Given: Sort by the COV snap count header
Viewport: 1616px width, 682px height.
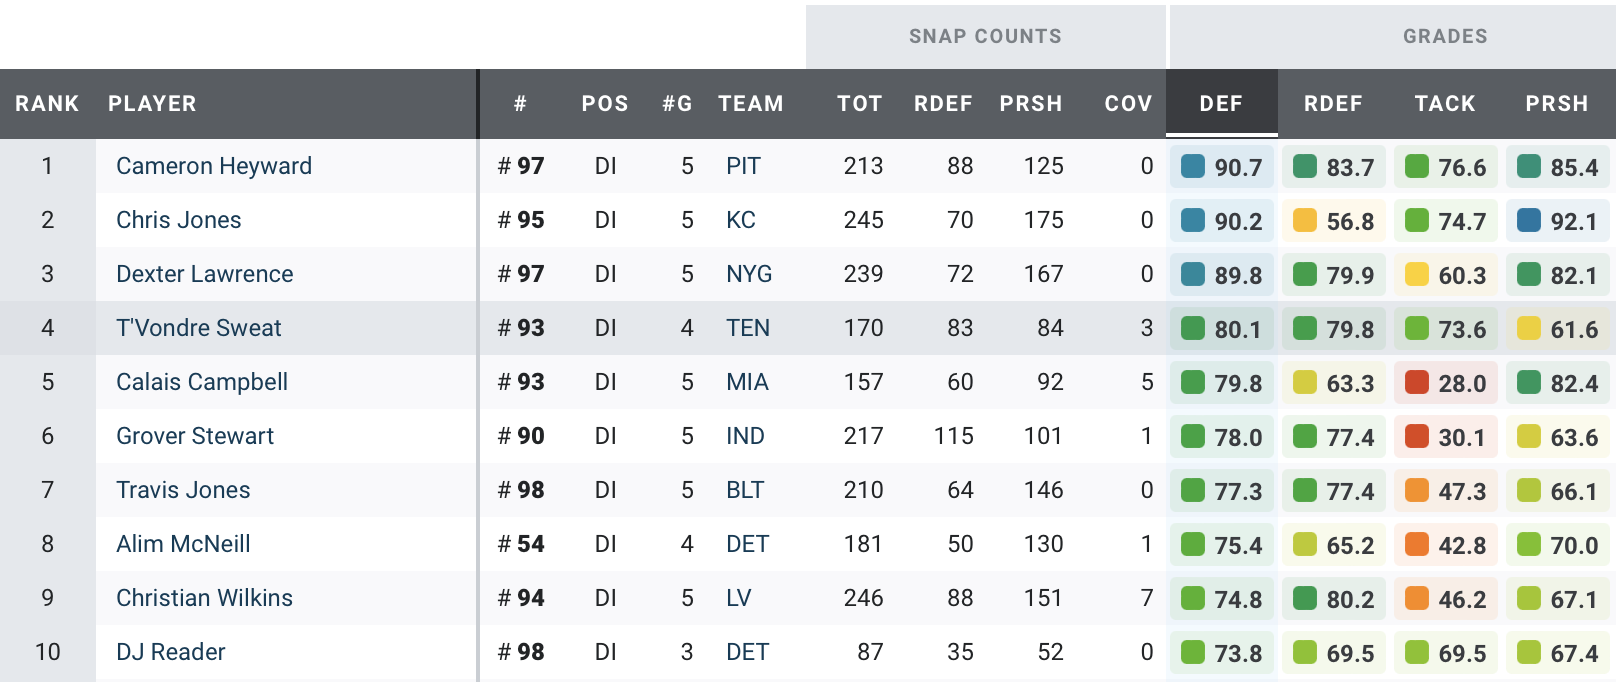Looking at the screenshot, I should click(1128, 103).
